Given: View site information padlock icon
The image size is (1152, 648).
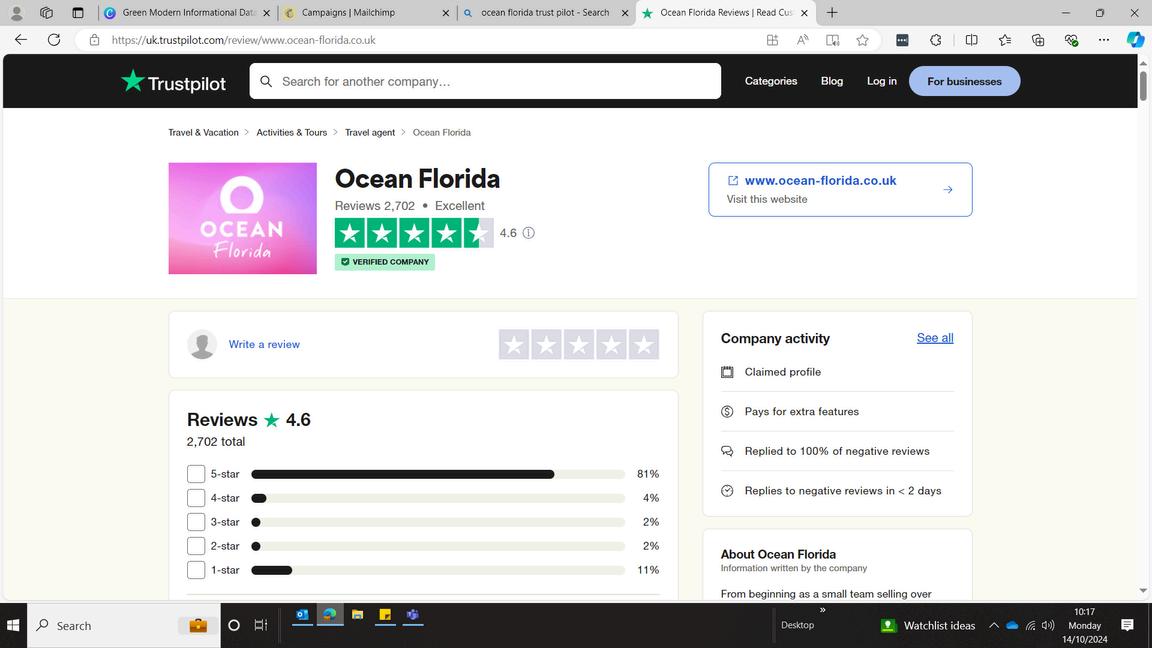Looking at the screenshot, I should [x=94, y=40].
